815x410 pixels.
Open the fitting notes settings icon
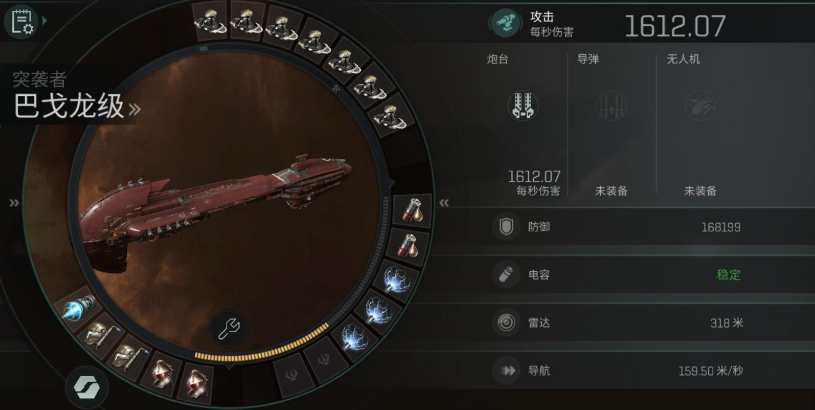point(21,21)
